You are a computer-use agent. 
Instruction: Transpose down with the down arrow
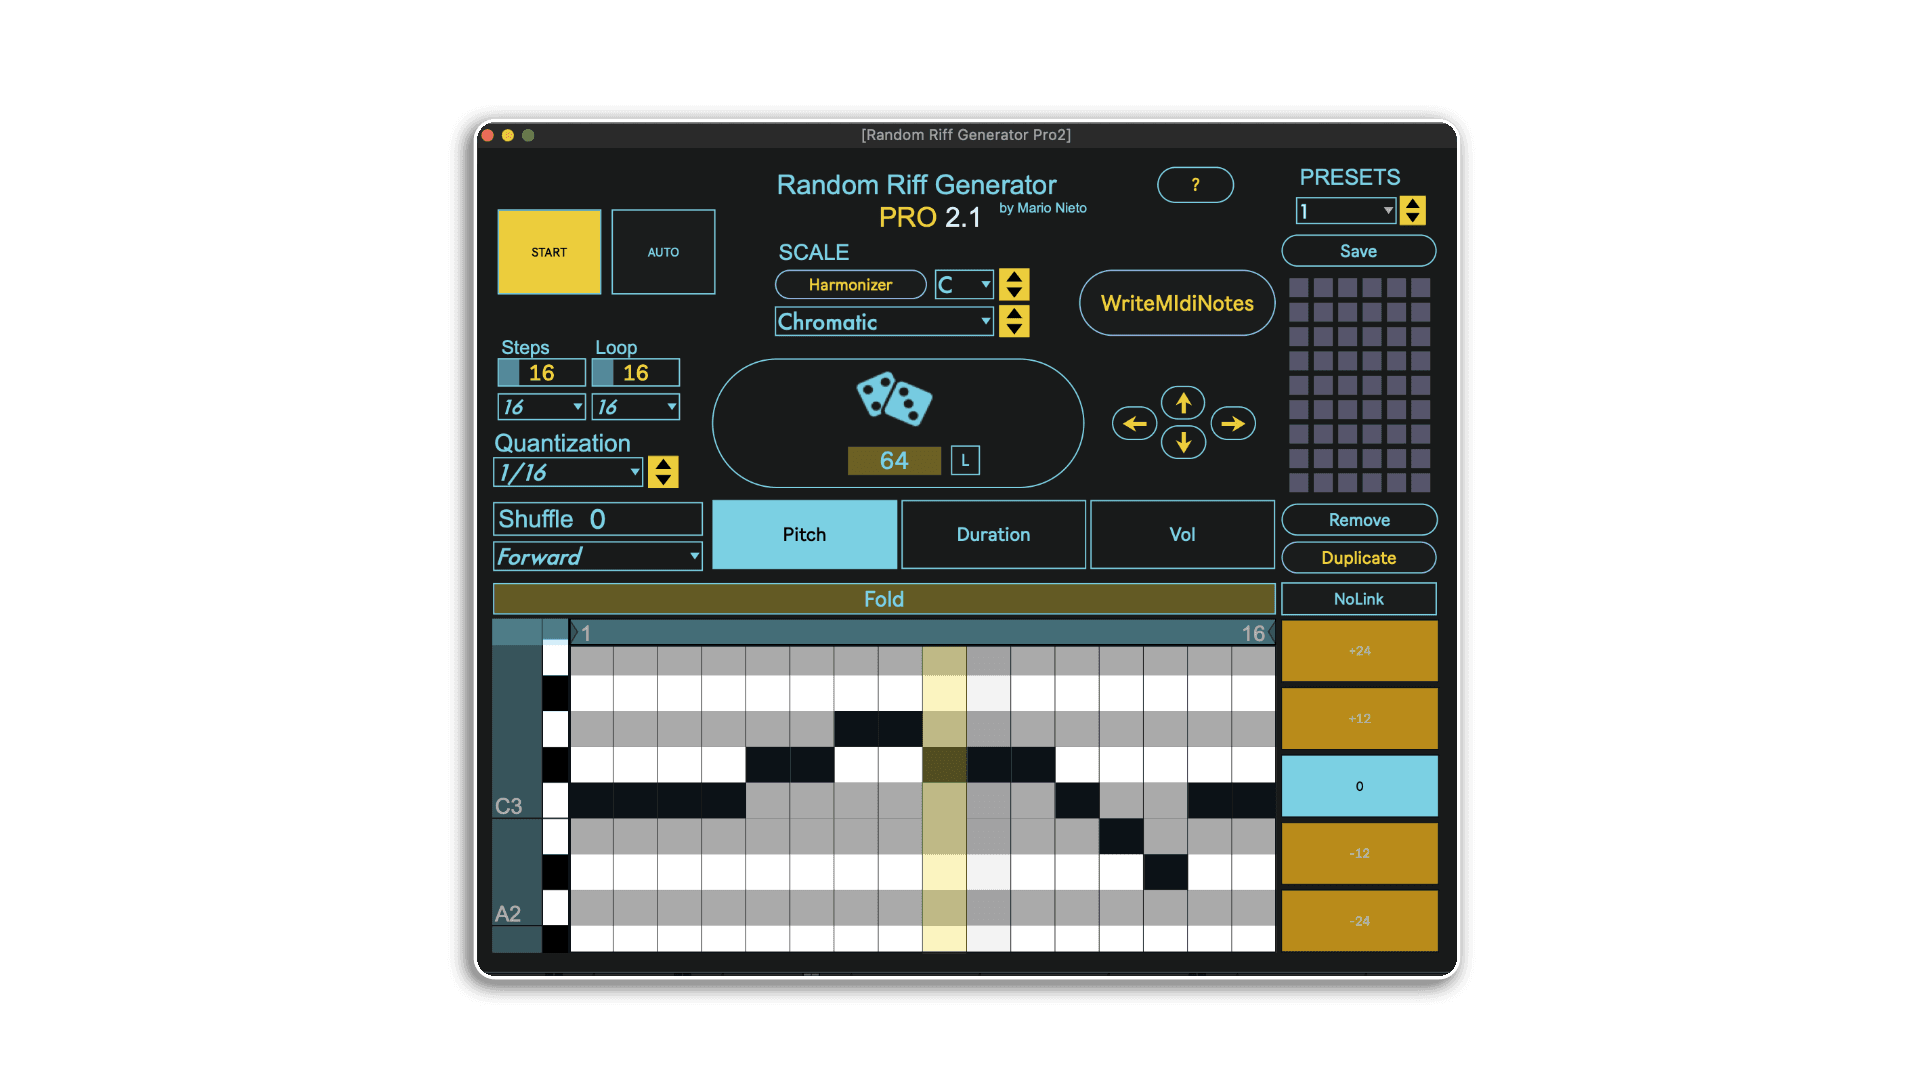tap(1183, 442)
